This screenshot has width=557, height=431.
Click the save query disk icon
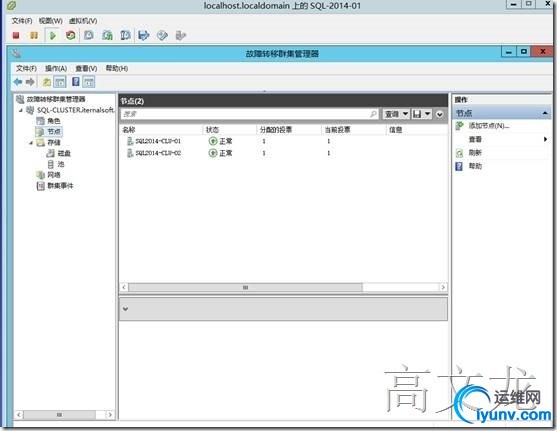pos(417,114)
